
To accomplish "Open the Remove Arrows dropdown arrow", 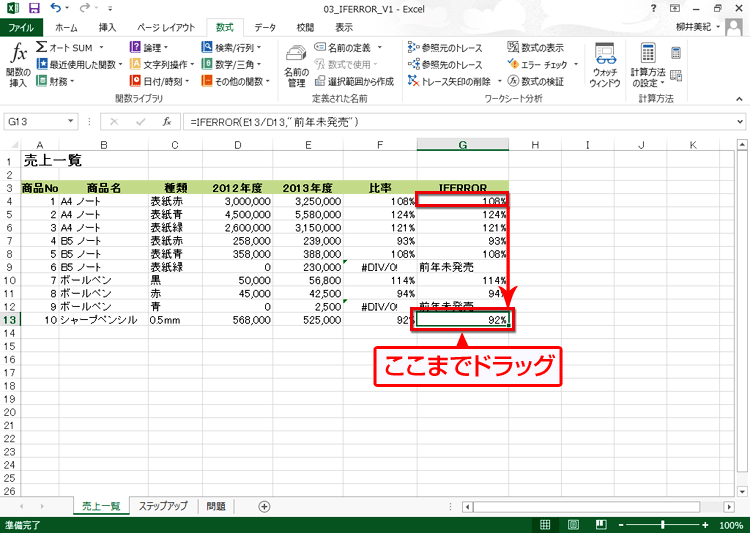I will pyautogui.click(x=499, y=81).
